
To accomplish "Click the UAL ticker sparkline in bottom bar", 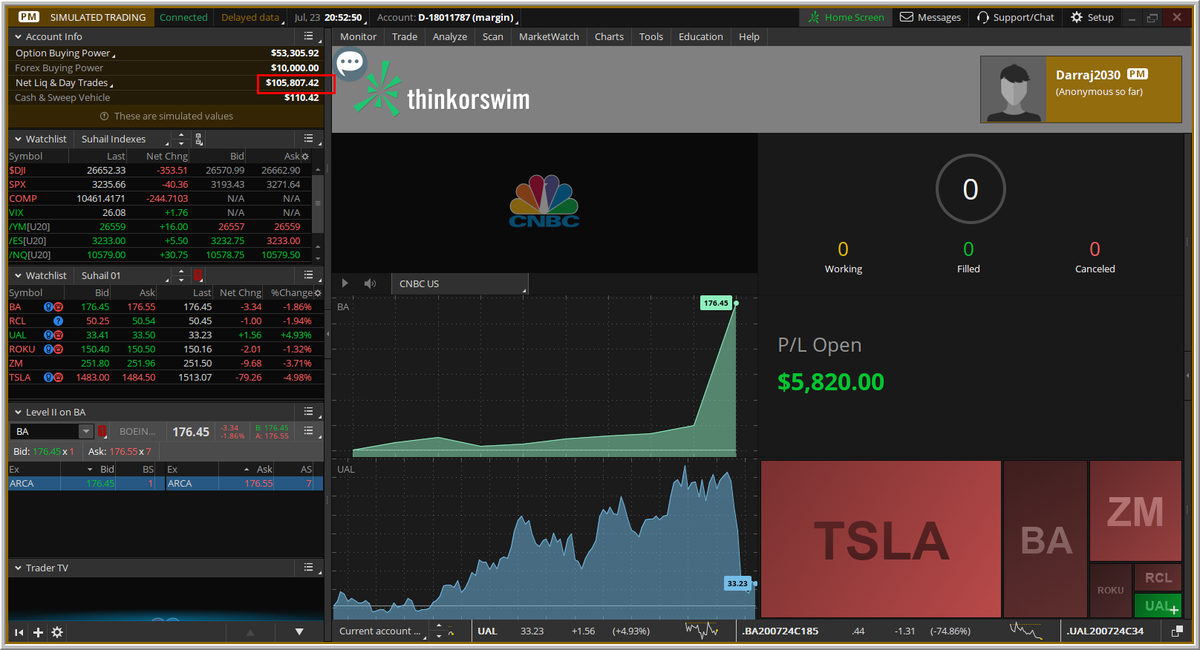I will tap(702, 630).
